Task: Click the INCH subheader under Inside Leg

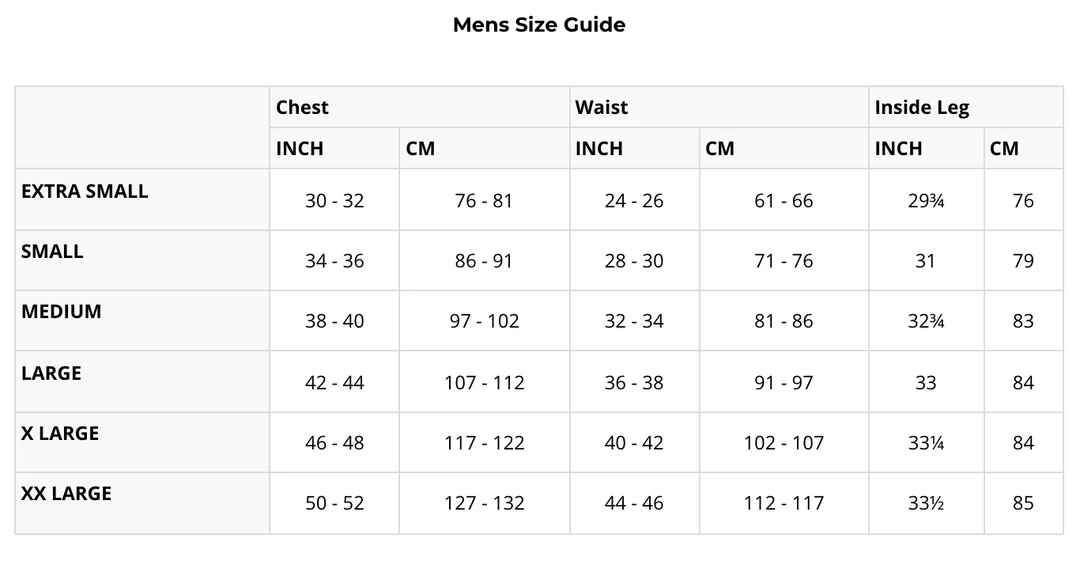Action: 898,149
